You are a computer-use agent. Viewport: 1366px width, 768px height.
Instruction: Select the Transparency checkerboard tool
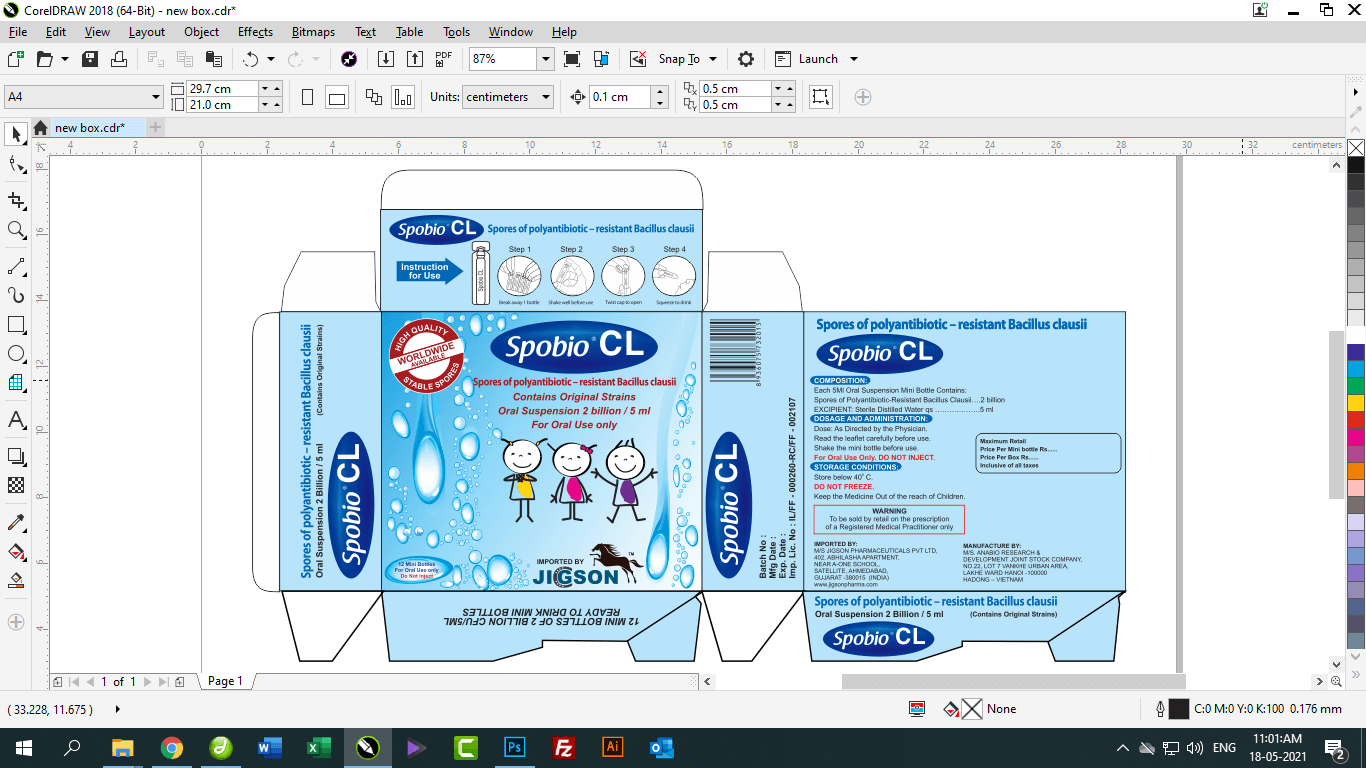[16, 486]
